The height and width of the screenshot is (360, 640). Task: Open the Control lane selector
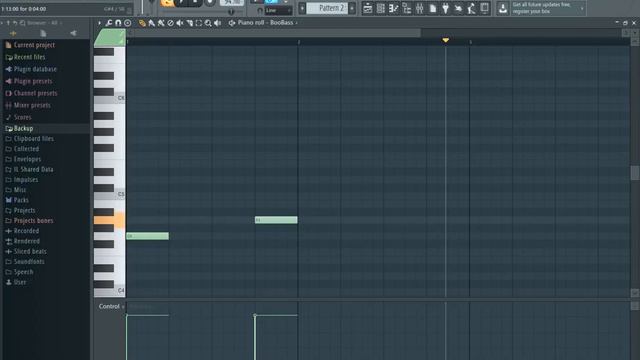coord(111,307)
